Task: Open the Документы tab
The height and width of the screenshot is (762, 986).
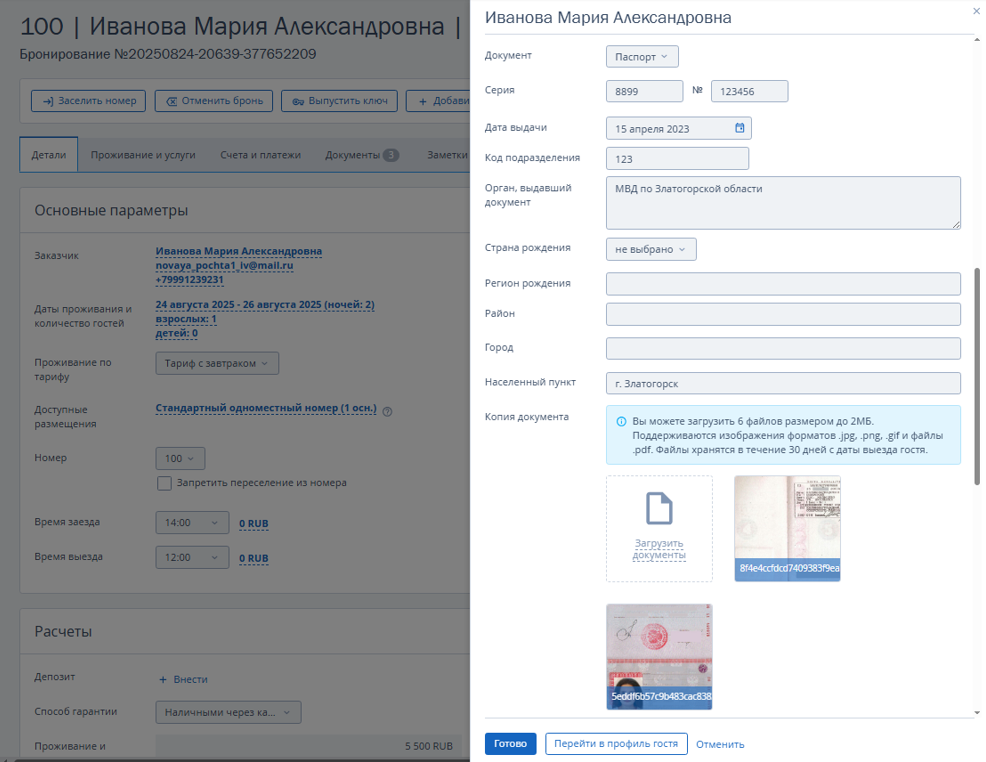Action: [x=362, y=155]
